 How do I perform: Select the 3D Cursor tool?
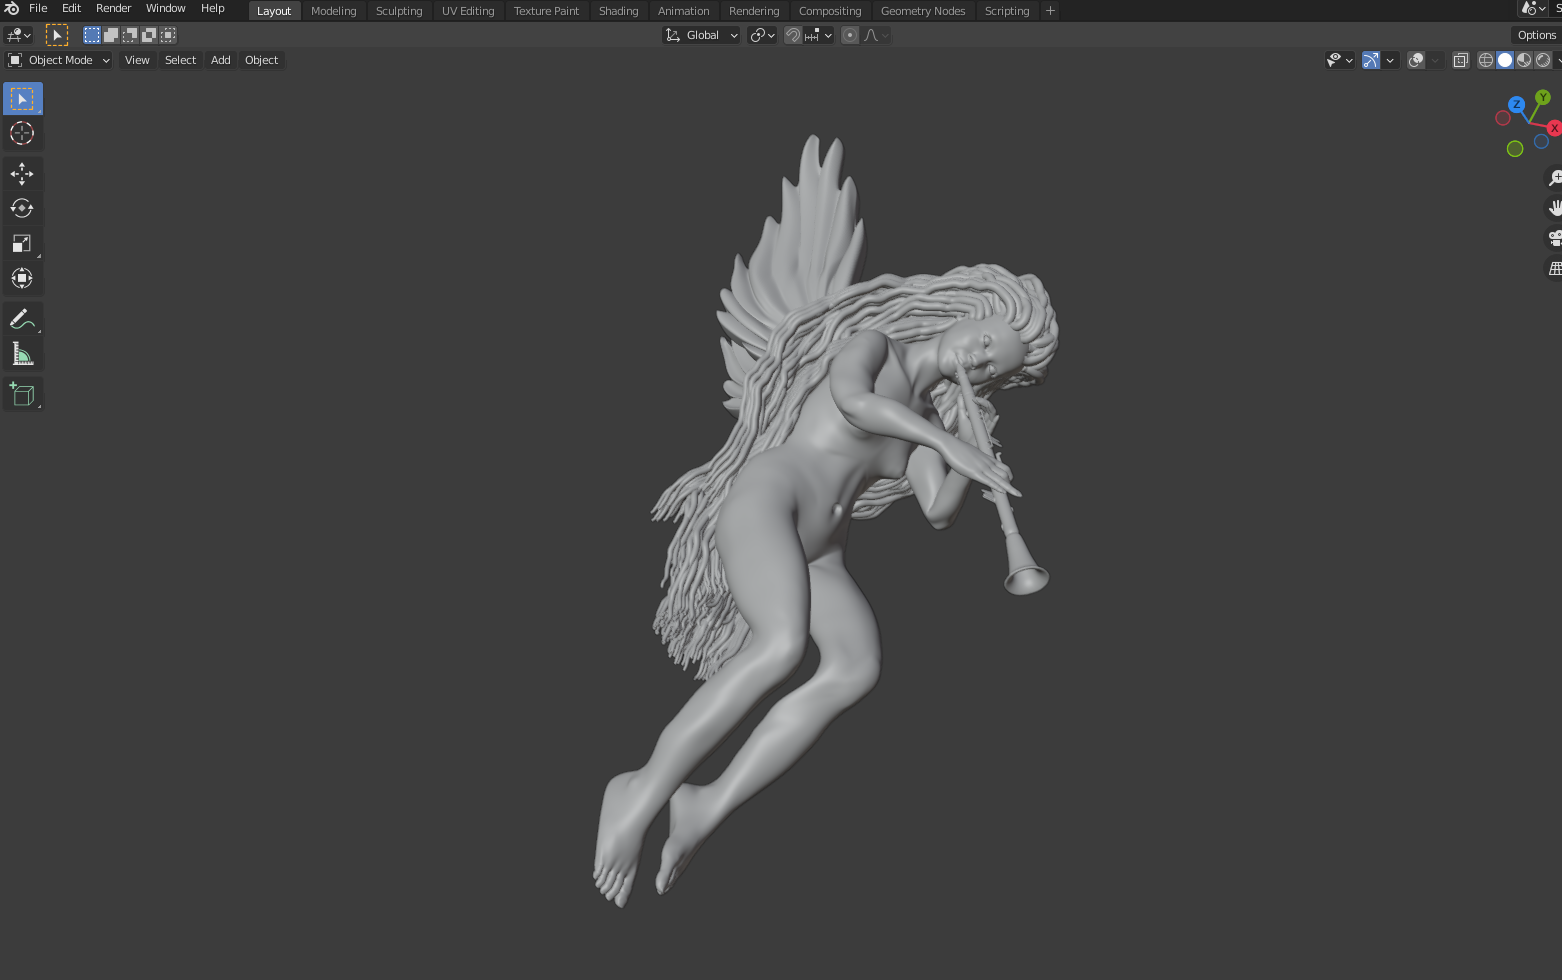coord(22,133)
